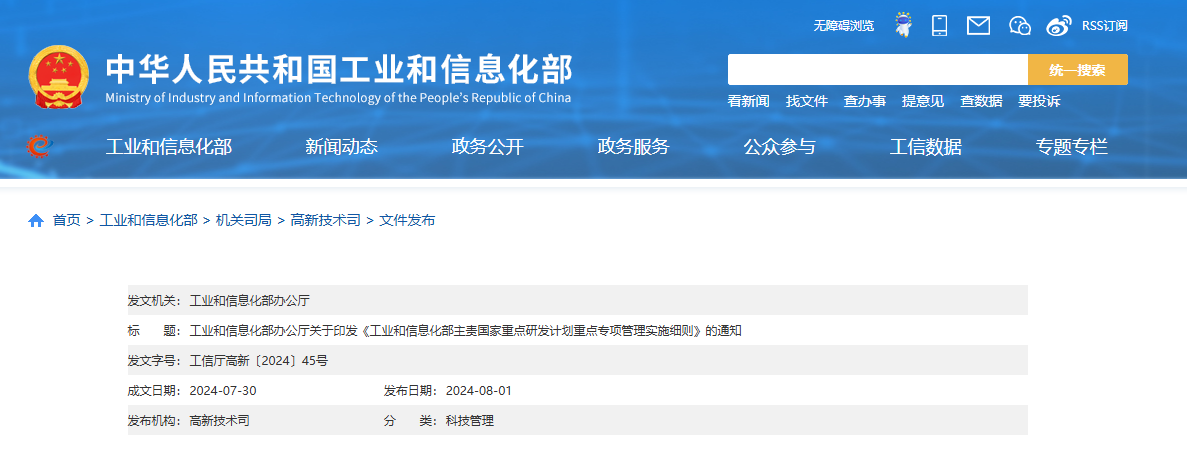Click the 统一搜索 button

1077,70
